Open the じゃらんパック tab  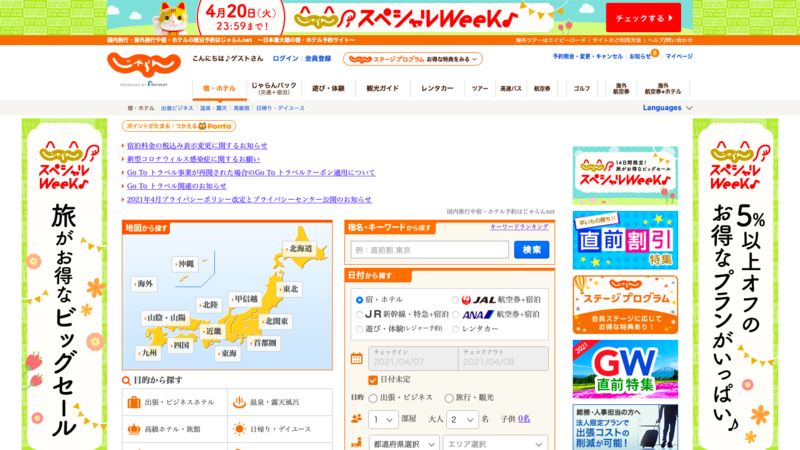273,88
